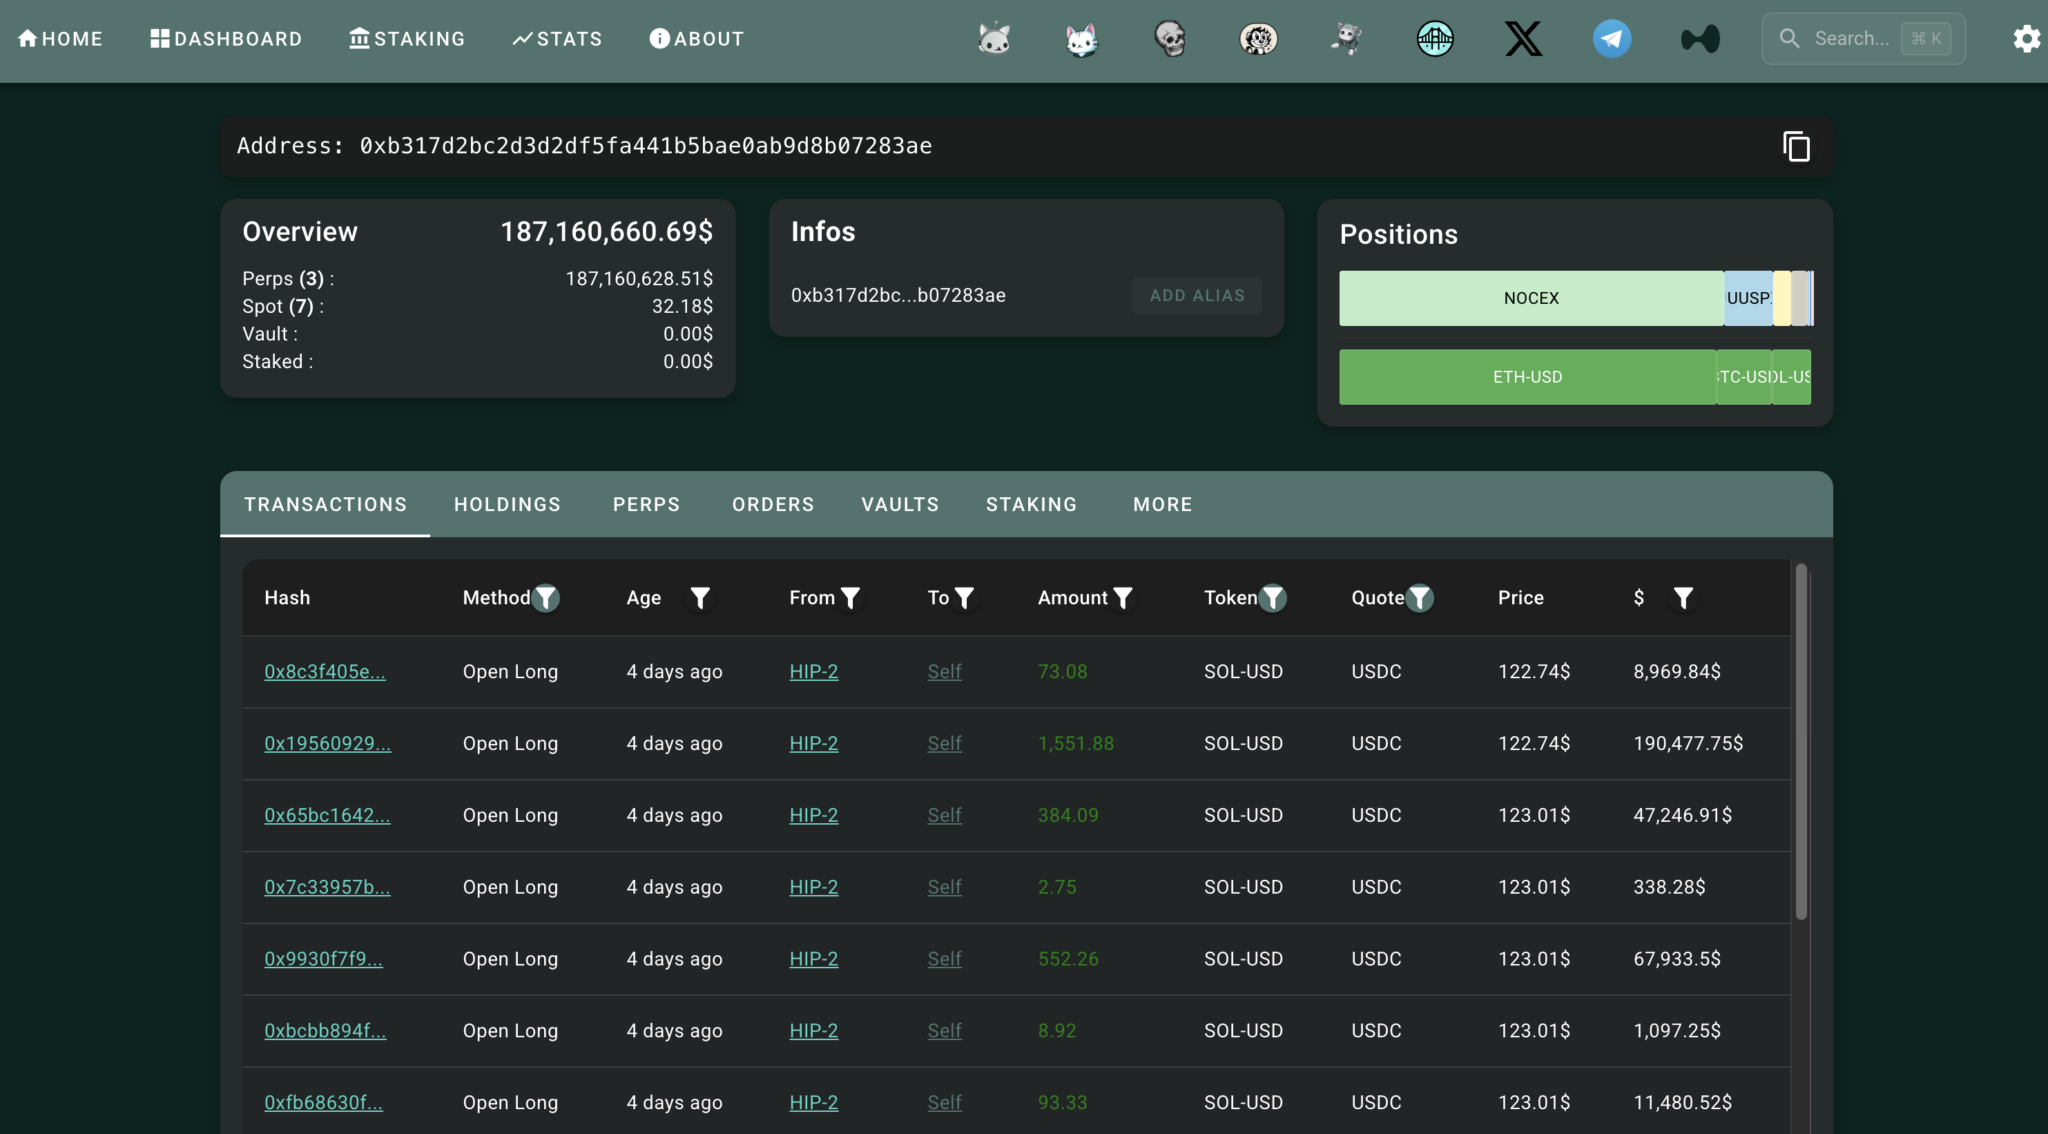The image size is (2048, 1134).
Task: Open the HIP-2 sender link in second row
Action: point(813,743)
